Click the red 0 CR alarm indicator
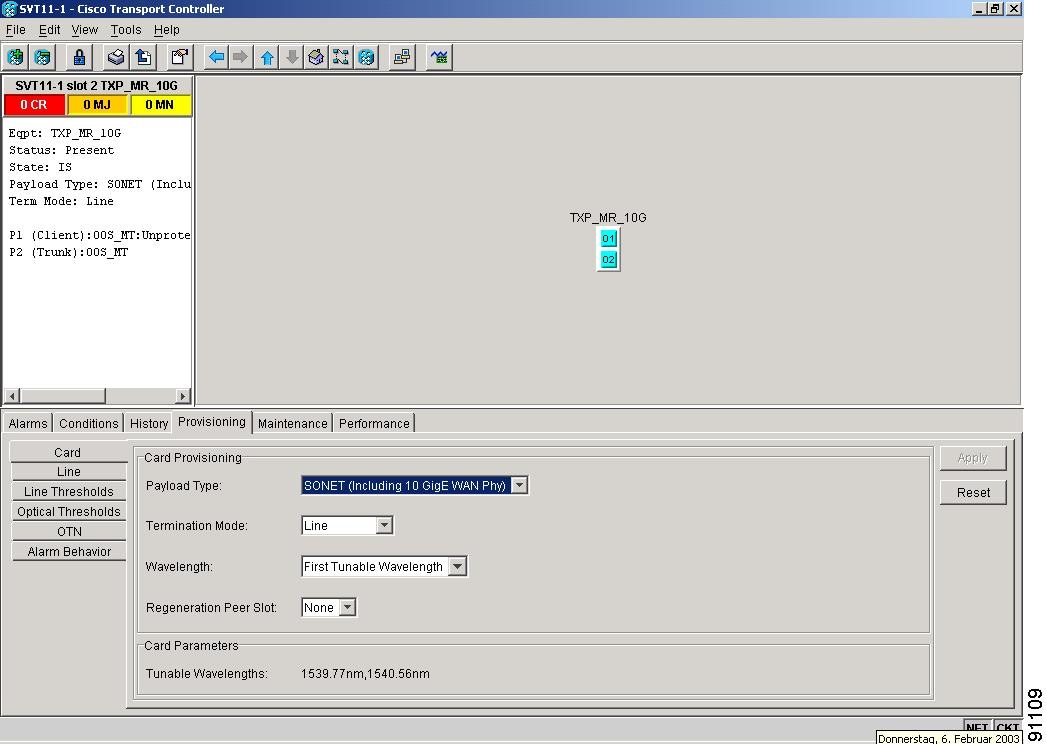 click(x=34, y=105)
